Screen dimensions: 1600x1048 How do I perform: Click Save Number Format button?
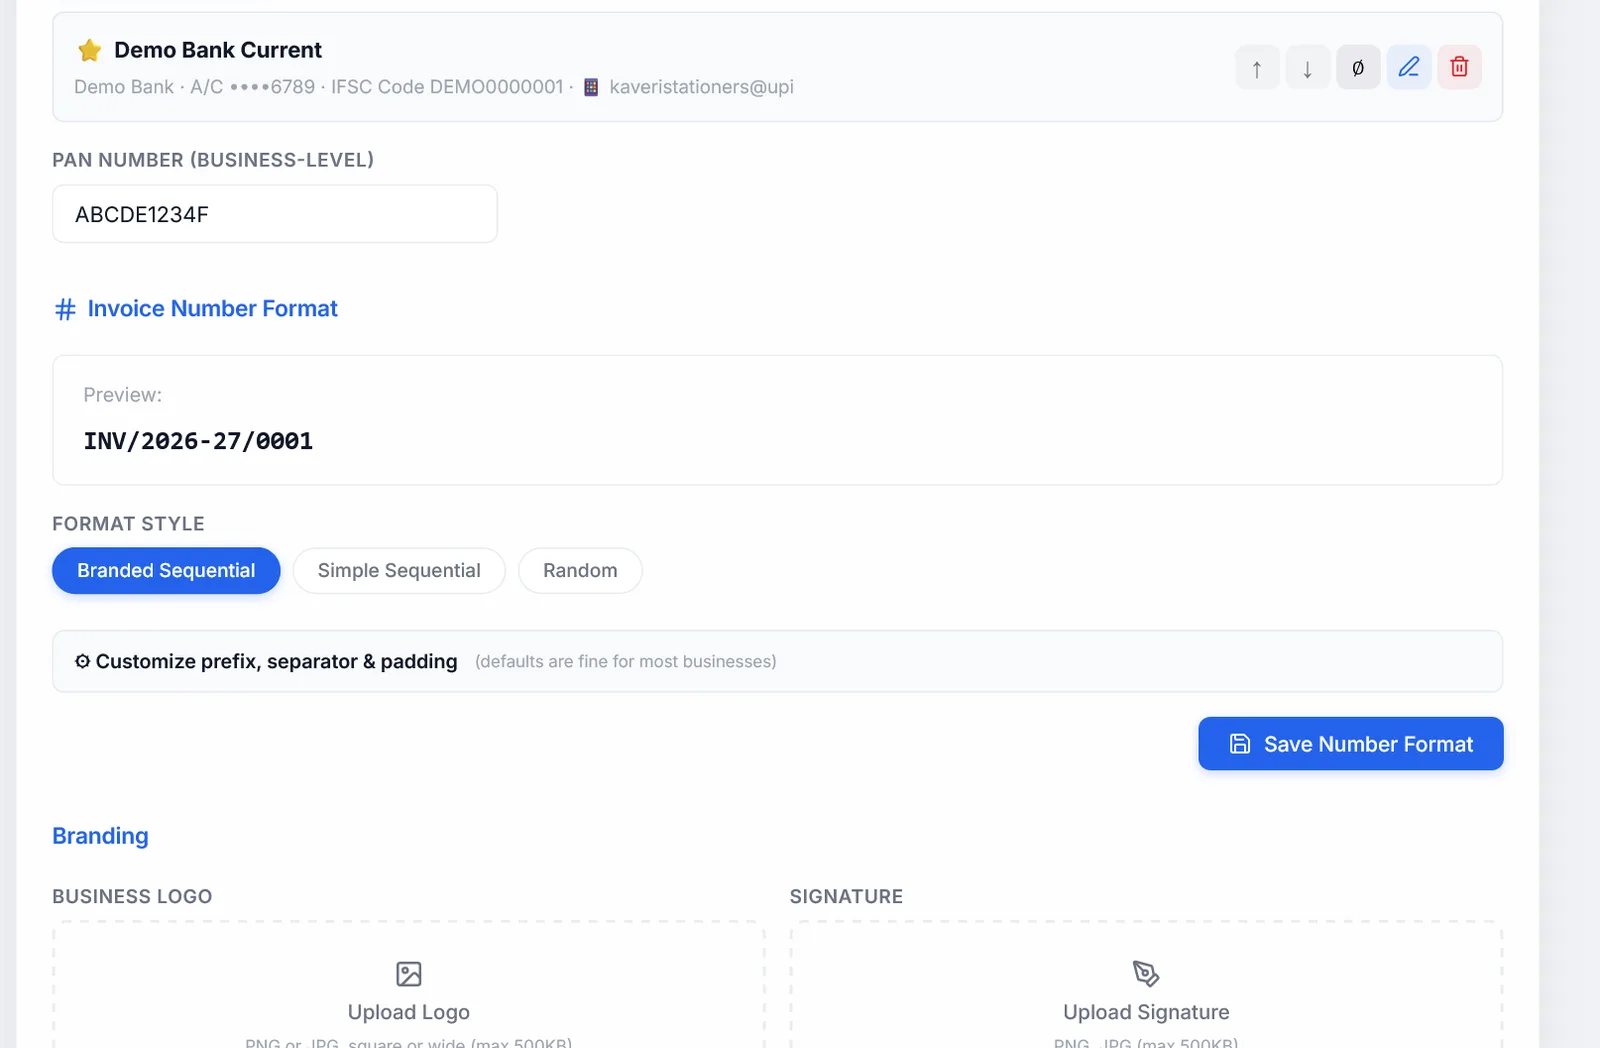point(1351,744)
